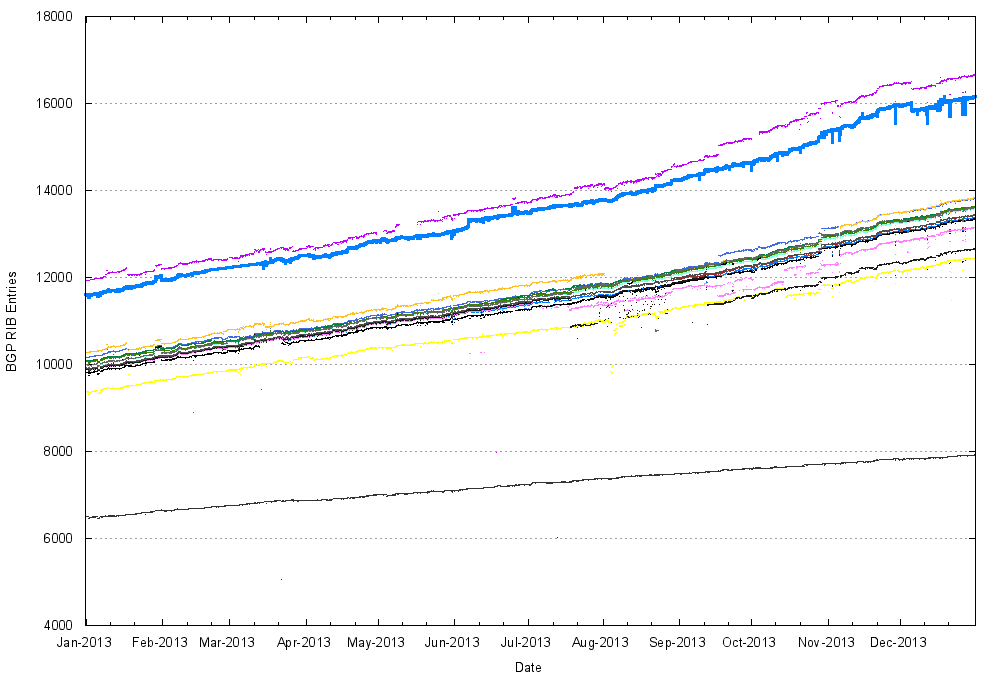
Task: Select the Mar-2013 date tick label
Action: (228, 643)
